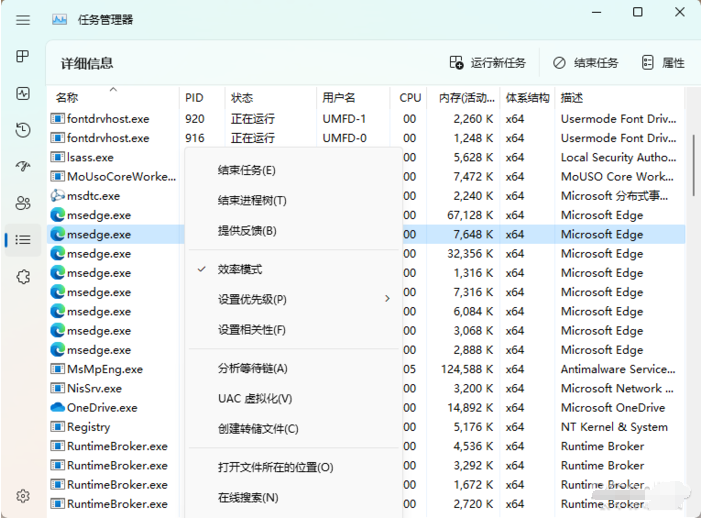The image size is (704, 521).
Task: Open the Performance page icon
Action: click(23, 94)
